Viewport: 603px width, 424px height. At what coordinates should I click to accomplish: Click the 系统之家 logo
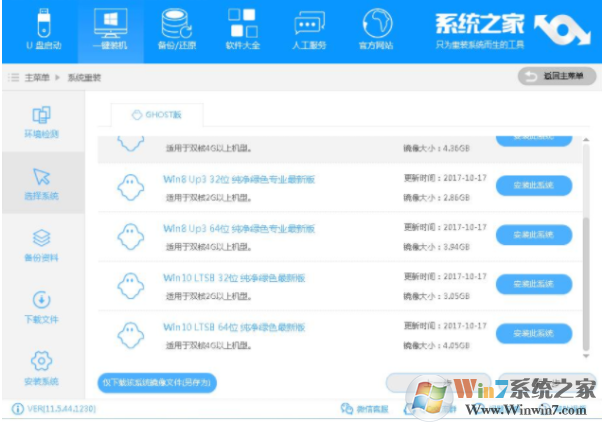512,30
